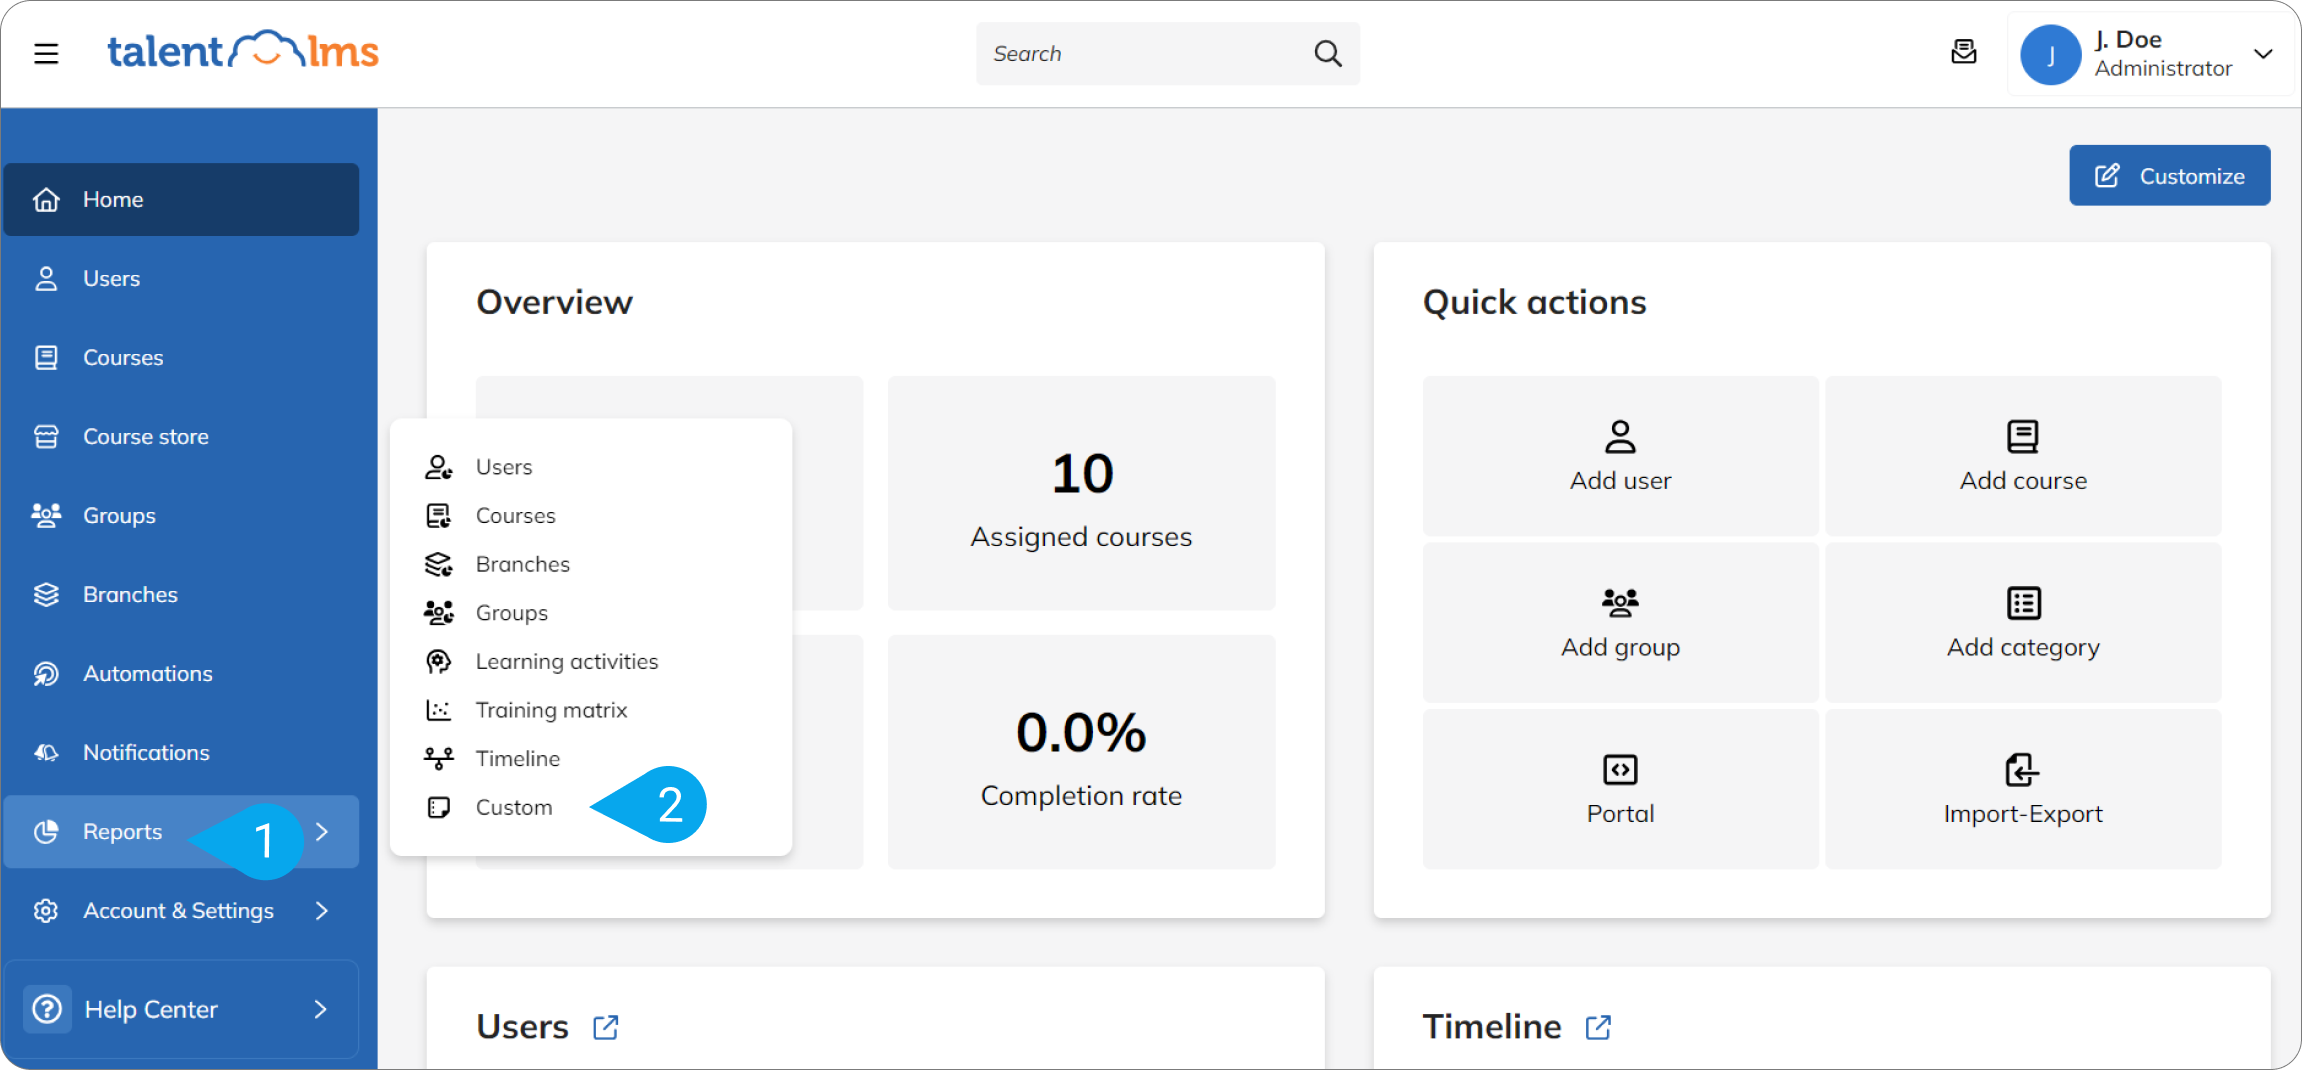
Task: Click the Groups sidebar icon
Action: click(x=46, y=516)
